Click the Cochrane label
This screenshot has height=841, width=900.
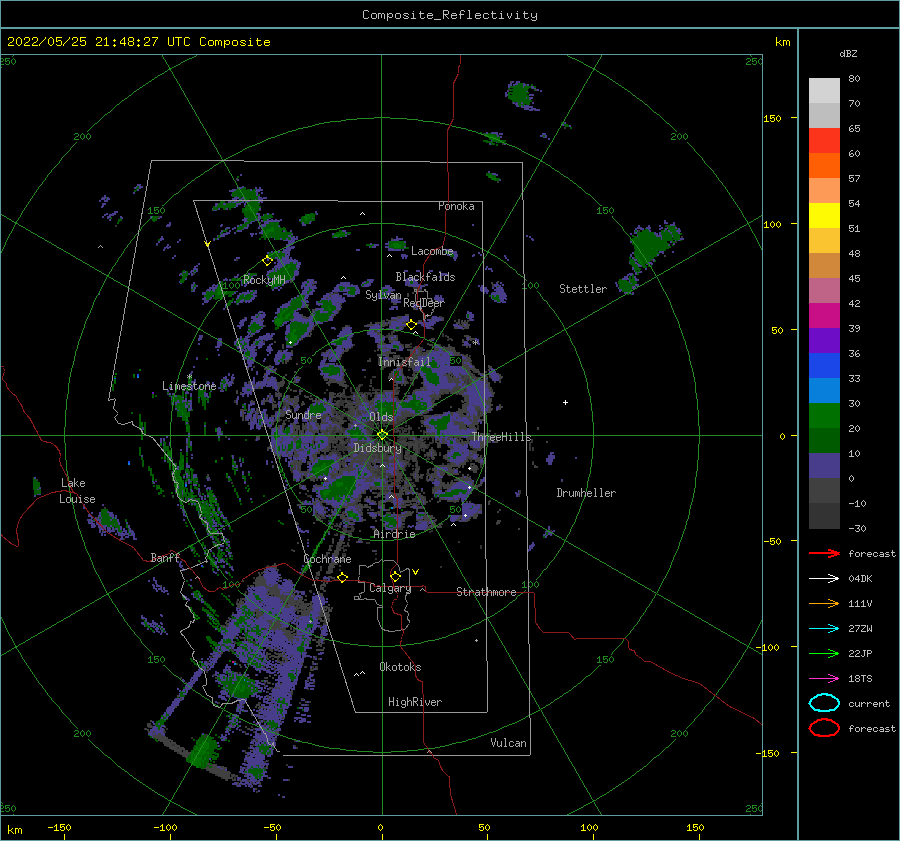pyautogui.click(x=327, y=559)
